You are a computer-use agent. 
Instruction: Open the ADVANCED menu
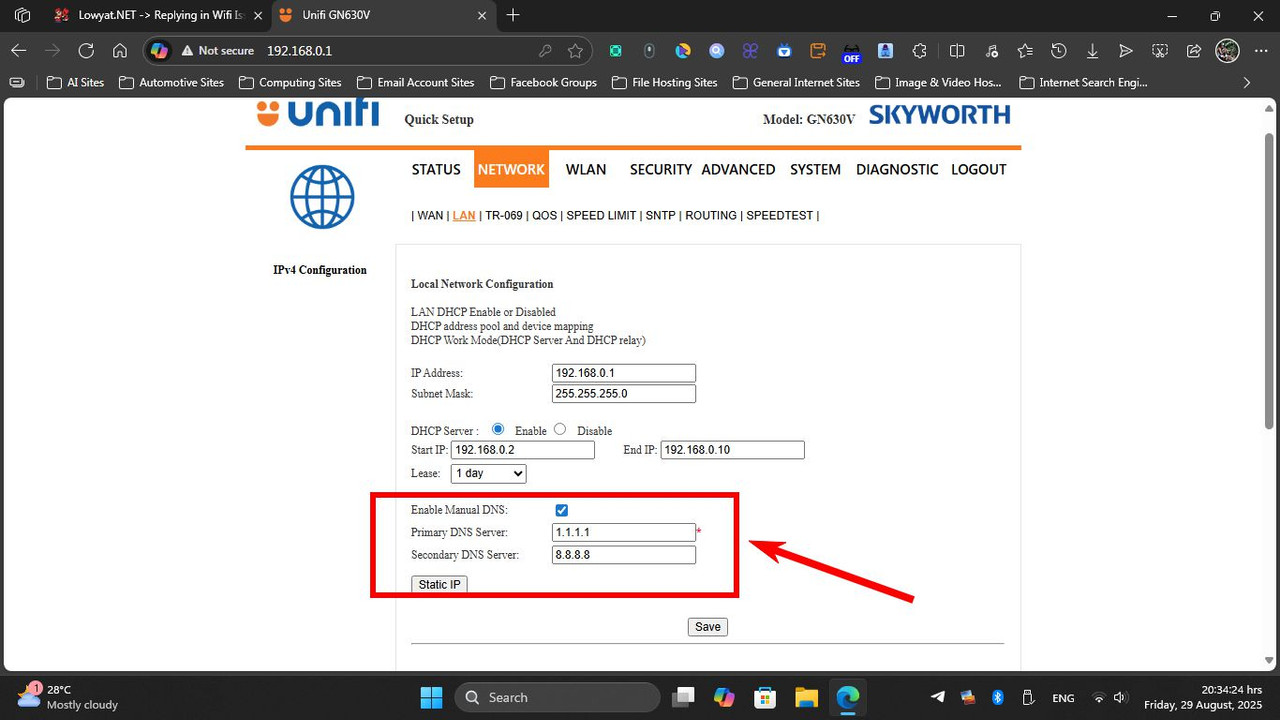coord(738,169)
